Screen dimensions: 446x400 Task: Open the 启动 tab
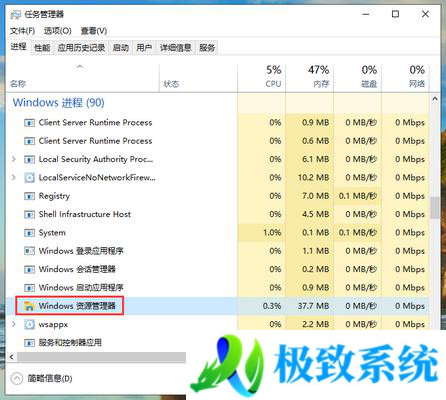(120, 48)
